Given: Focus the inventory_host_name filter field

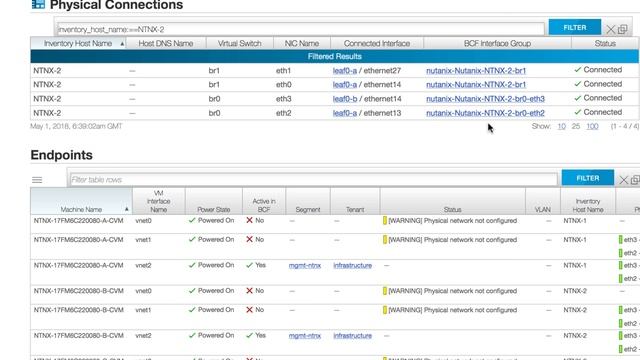Looking at the screenshot, I should (x=300, y=29).
